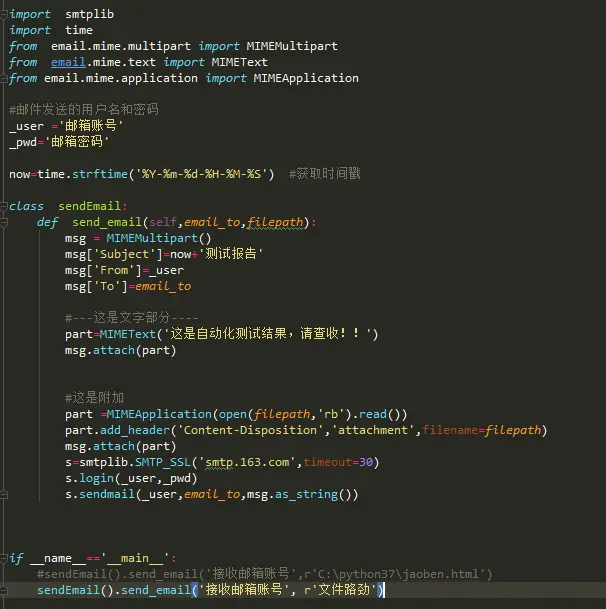Click 'as_string' in the sendmail call
The image size is (606, 609).
click(x=306, y=494)
